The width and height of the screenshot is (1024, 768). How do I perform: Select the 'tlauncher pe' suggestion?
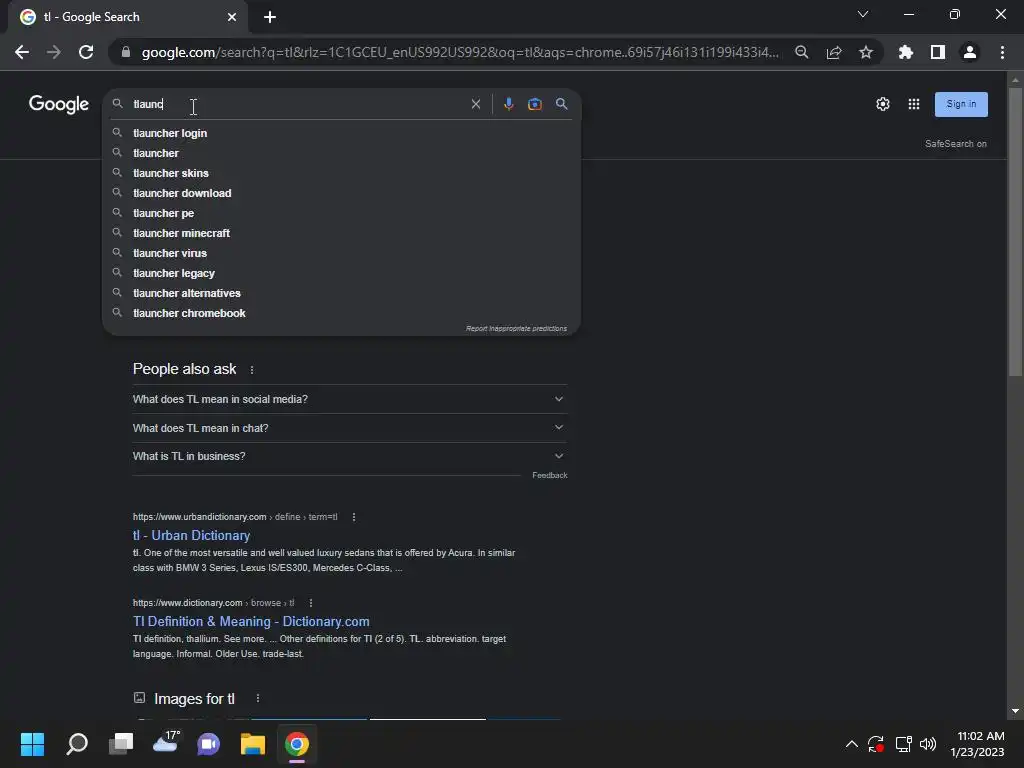coord(342,213)
